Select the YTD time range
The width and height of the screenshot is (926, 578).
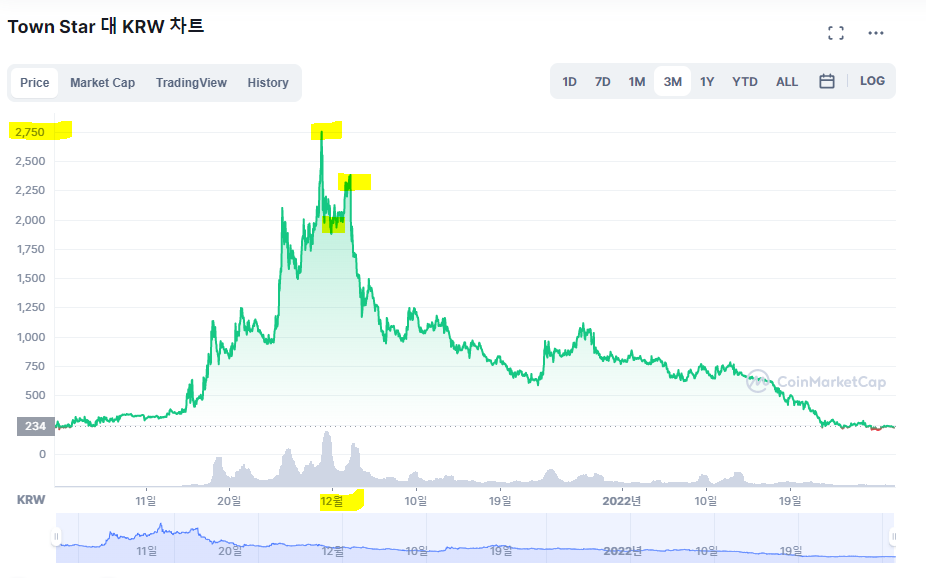click(745, 81)
